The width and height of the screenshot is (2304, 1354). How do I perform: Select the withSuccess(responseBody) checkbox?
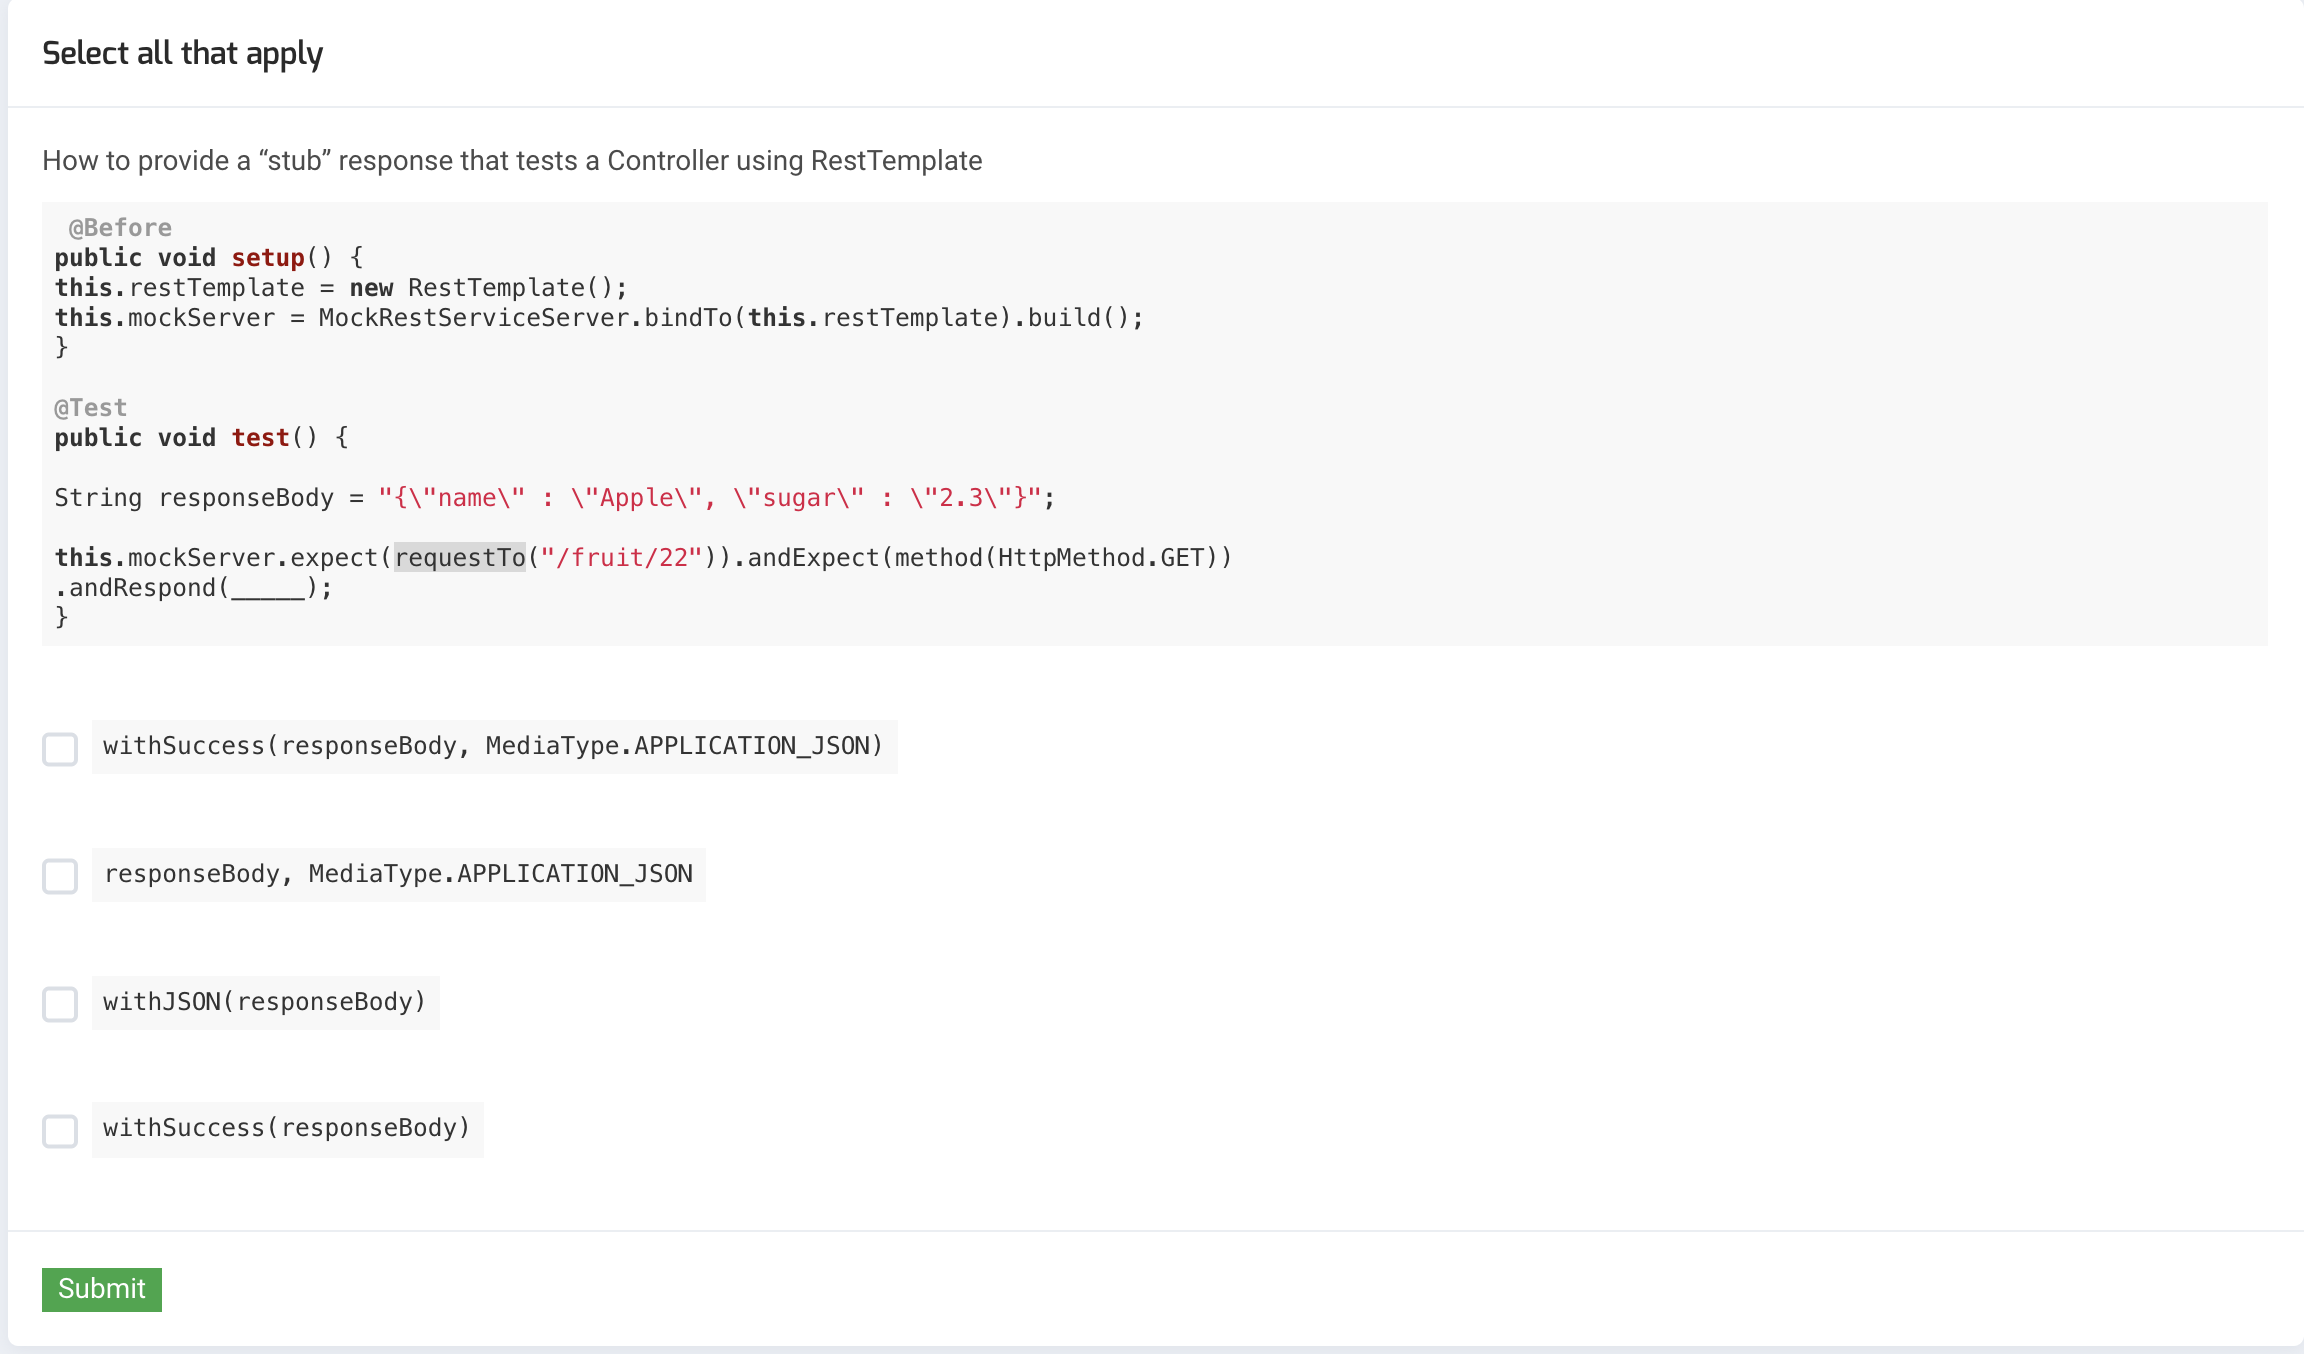coord(60,1131)
